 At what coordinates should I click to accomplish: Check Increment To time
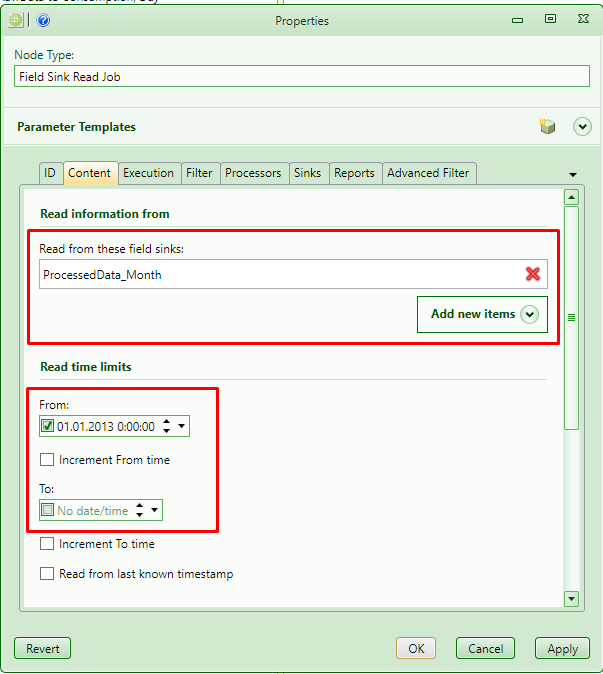click(x=47, y=544)
